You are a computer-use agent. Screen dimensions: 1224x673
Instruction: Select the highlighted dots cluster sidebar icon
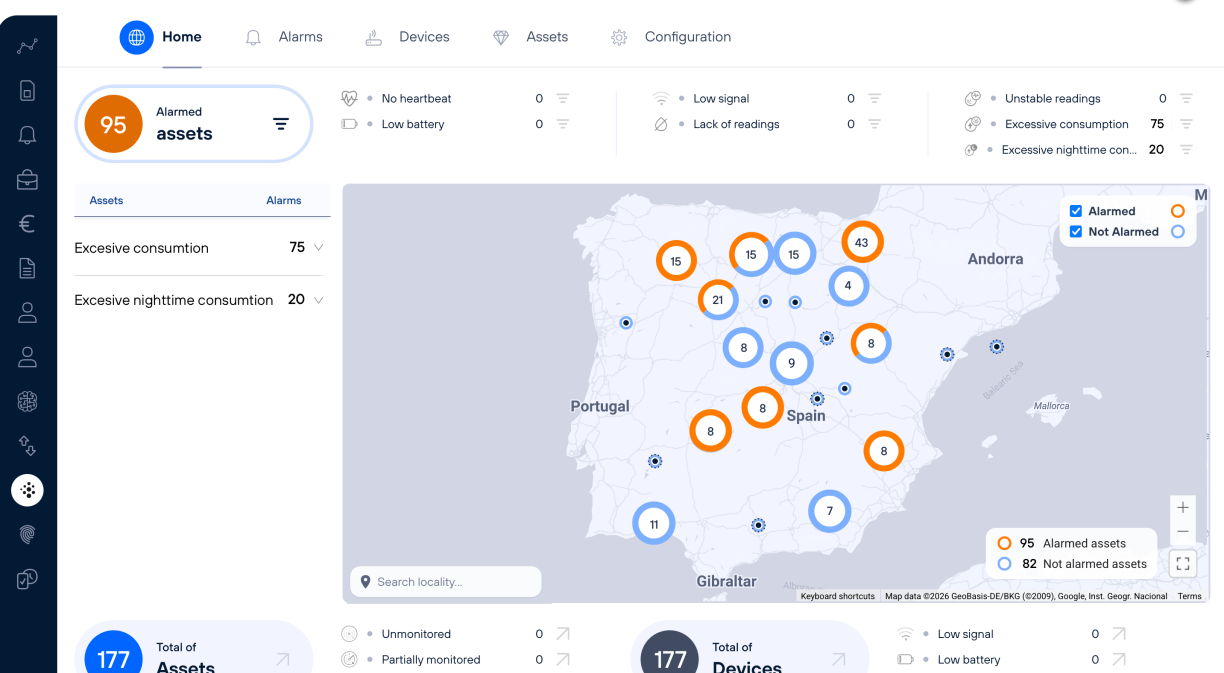click(x=28, y=490)
